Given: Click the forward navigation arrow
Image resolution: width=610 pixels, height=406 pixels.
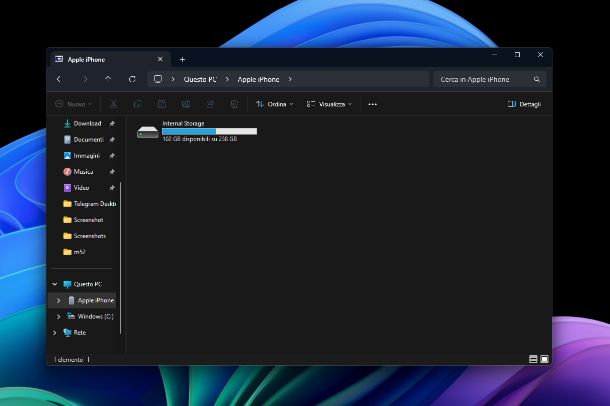Looking at the screenshot, I should [85, 79].
